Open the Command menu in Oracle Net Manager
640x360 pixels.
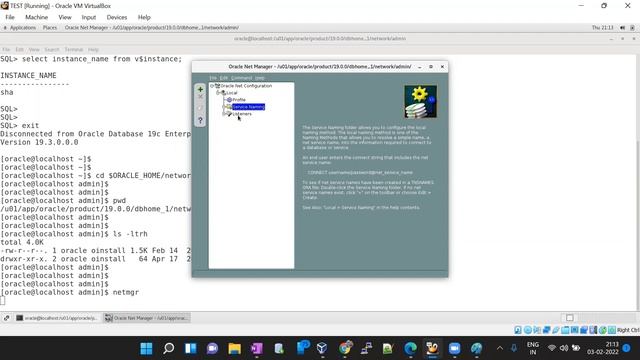242,78
